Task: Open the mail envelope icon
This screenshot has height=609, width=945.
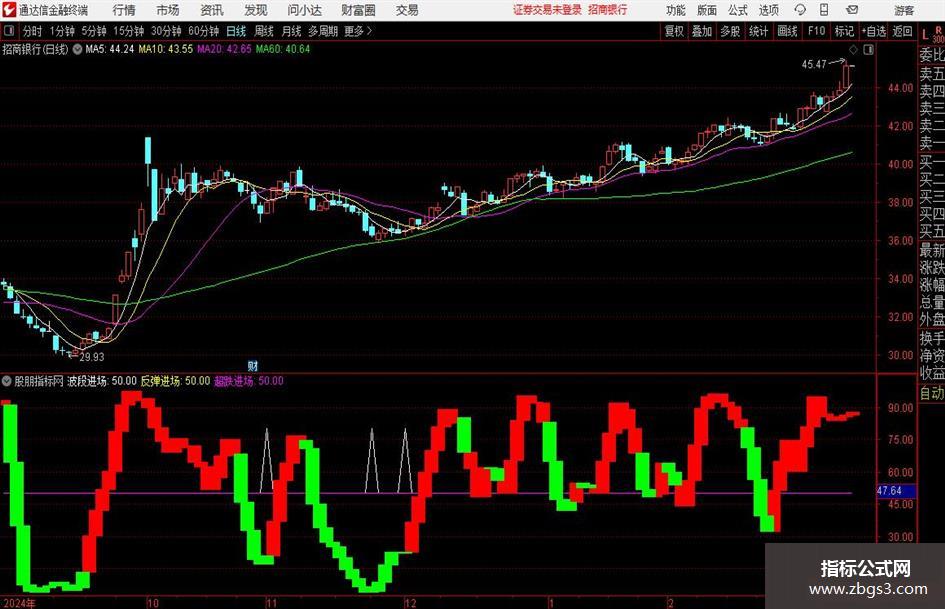Action: point(852,10)
